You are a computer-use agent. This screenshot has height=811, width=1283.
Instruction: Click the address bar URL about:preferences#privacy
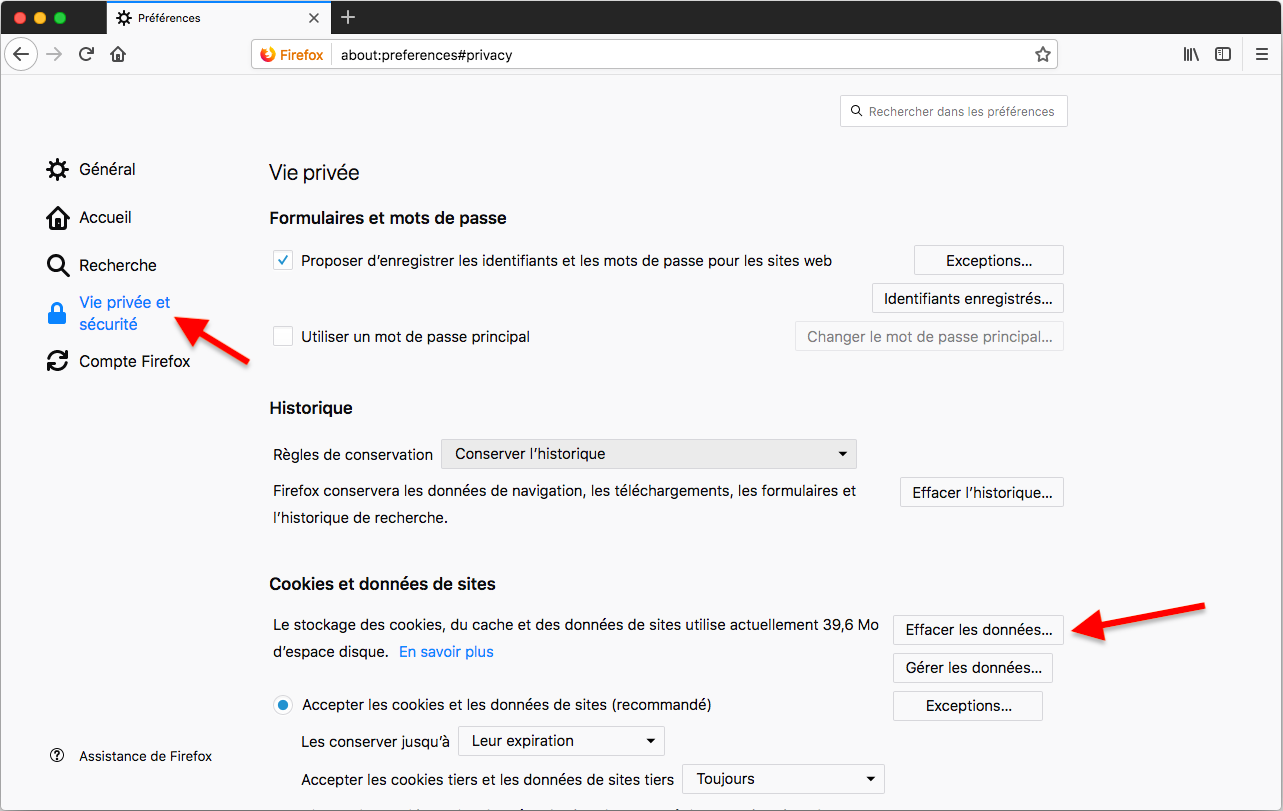(427, 55)
